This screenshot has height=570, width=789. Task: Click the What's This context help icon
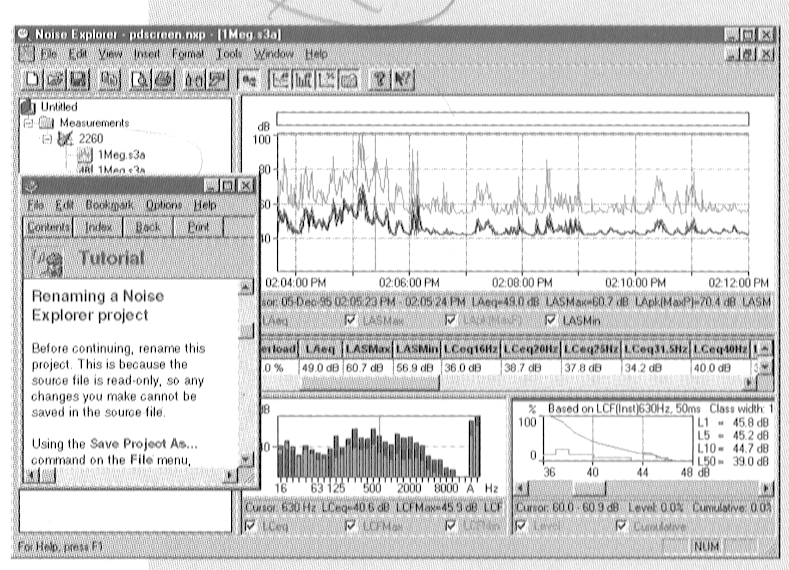[403, 80]
